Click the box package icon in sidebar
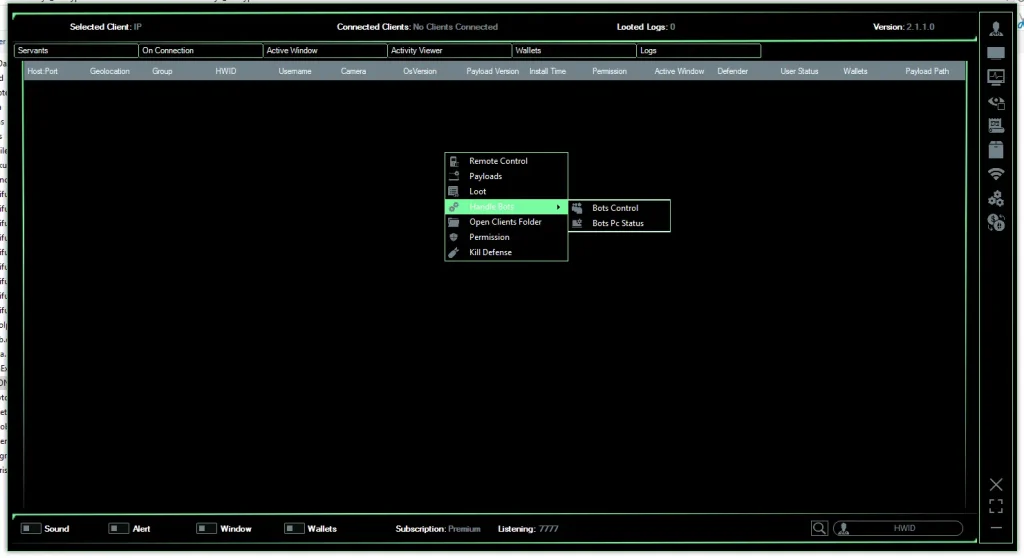The image size is (1024, 558). pyautogui.click(x=996, y=150)
